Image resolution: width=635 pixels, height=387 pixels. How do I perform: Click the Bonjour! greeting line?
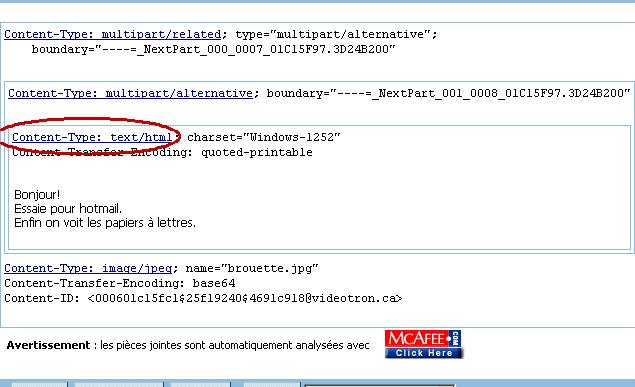[37, 195]
